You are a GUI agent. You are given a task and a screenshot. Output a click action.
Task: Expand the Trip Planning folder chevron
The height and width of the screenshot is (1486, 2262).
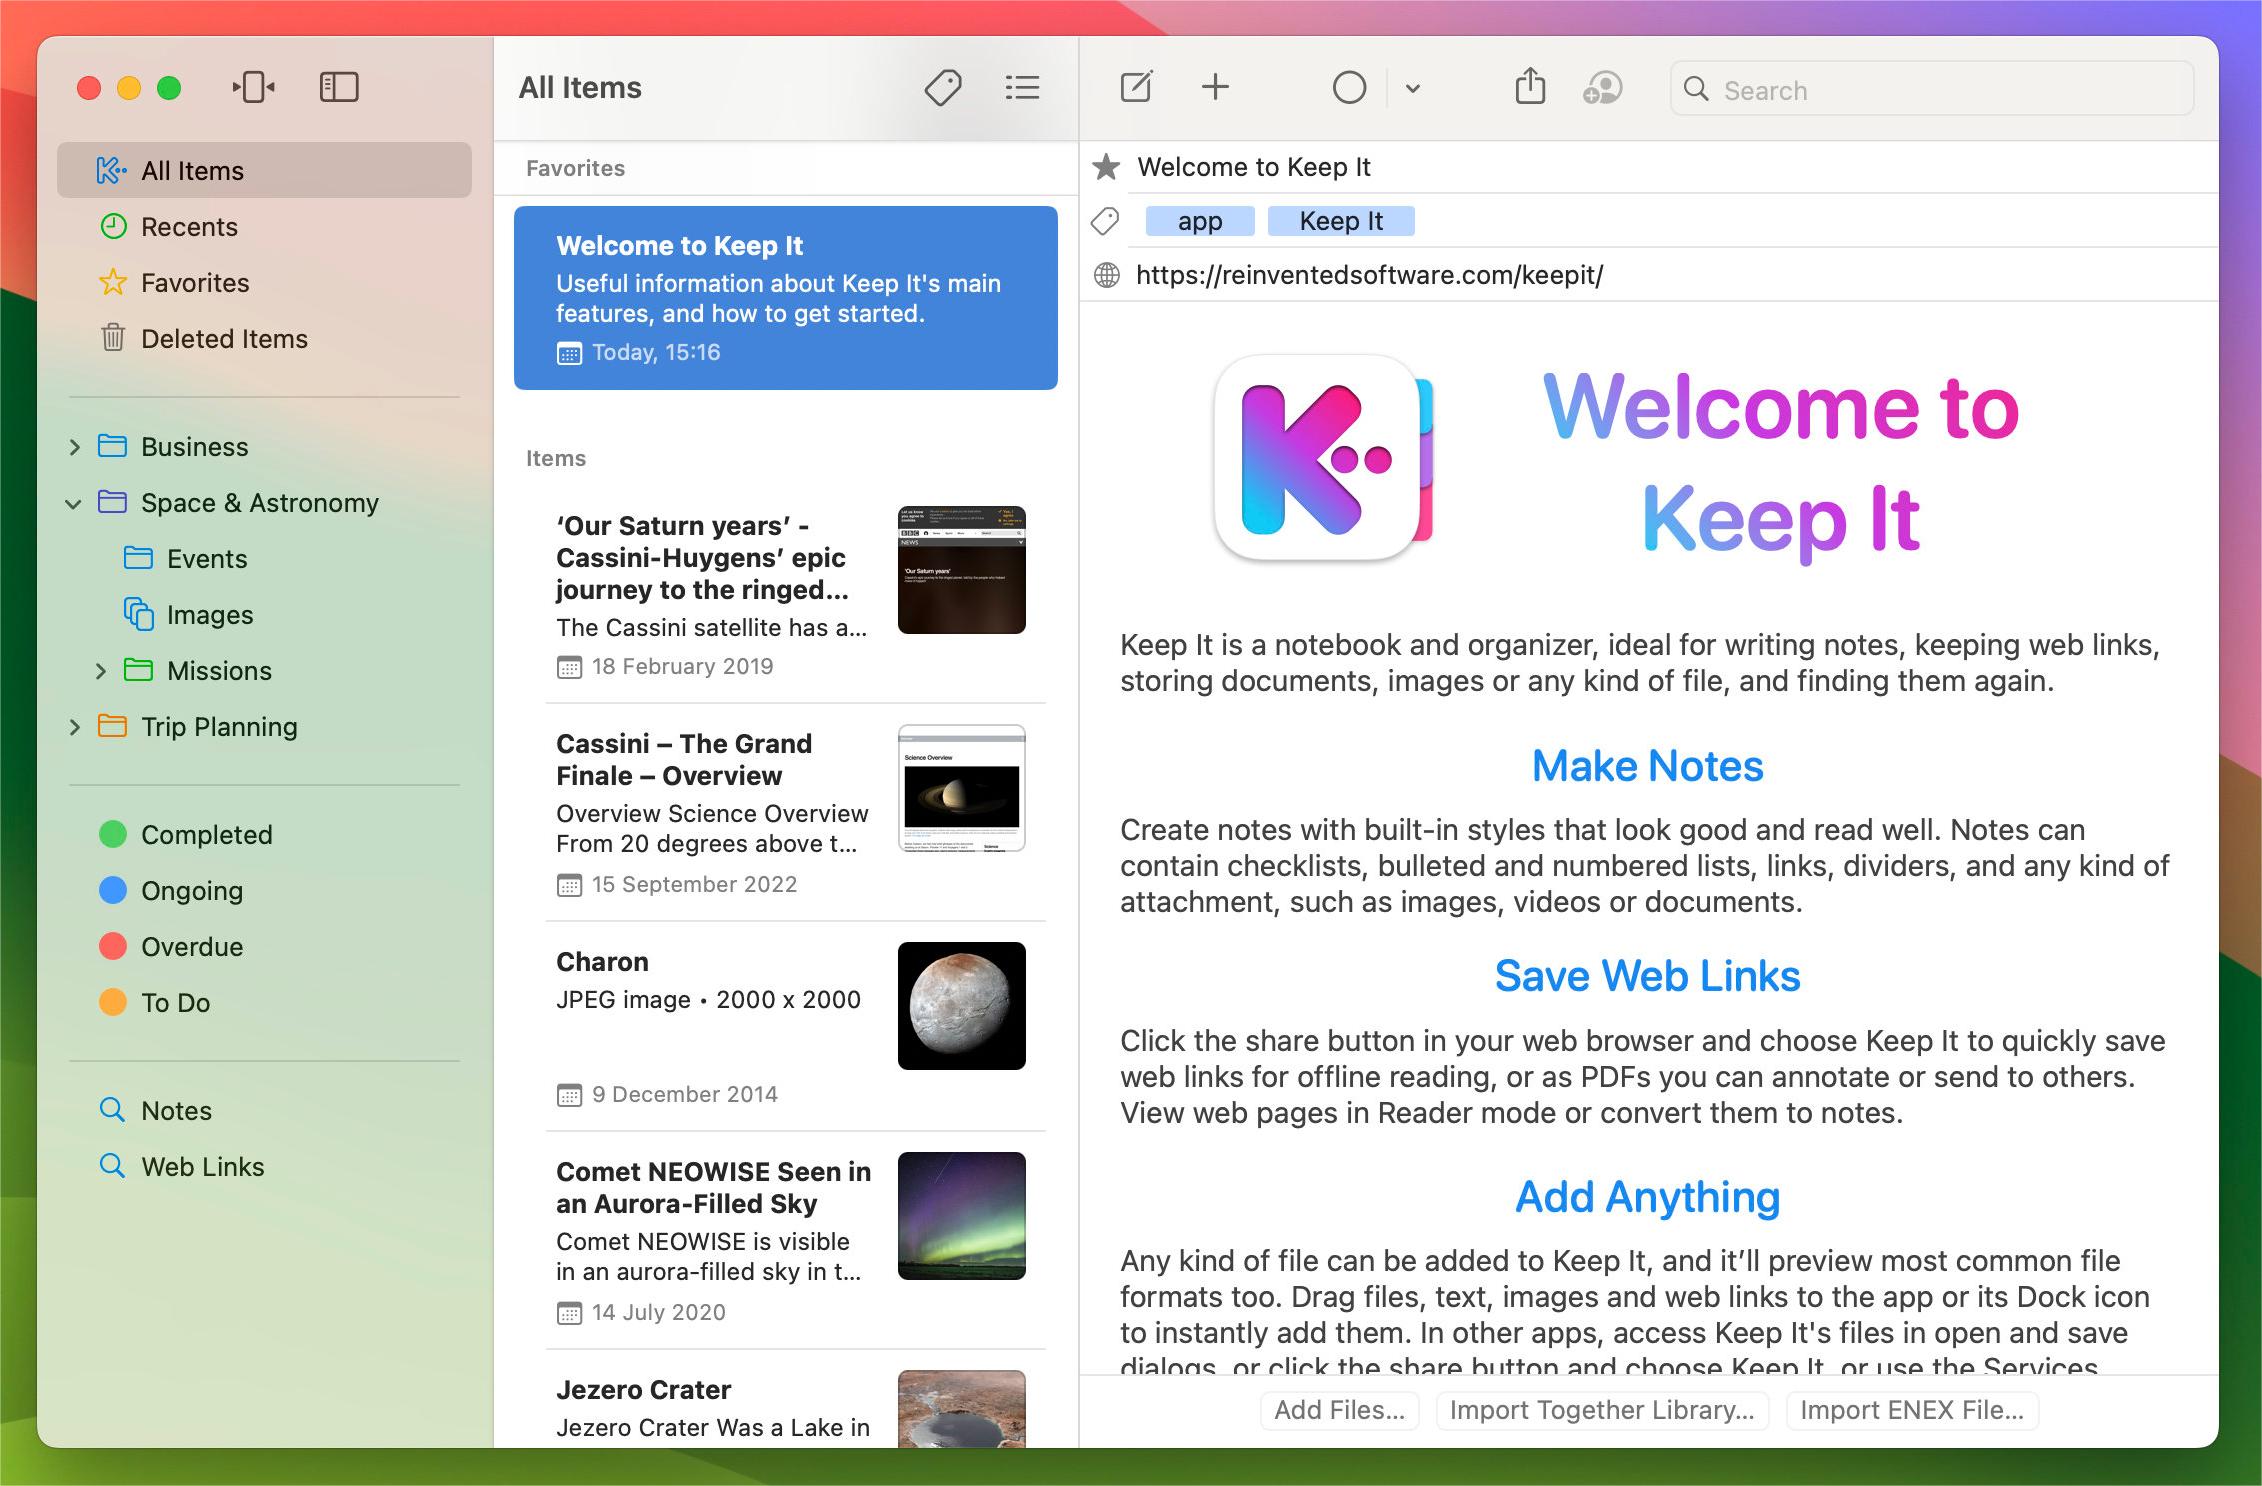[75, 727]
